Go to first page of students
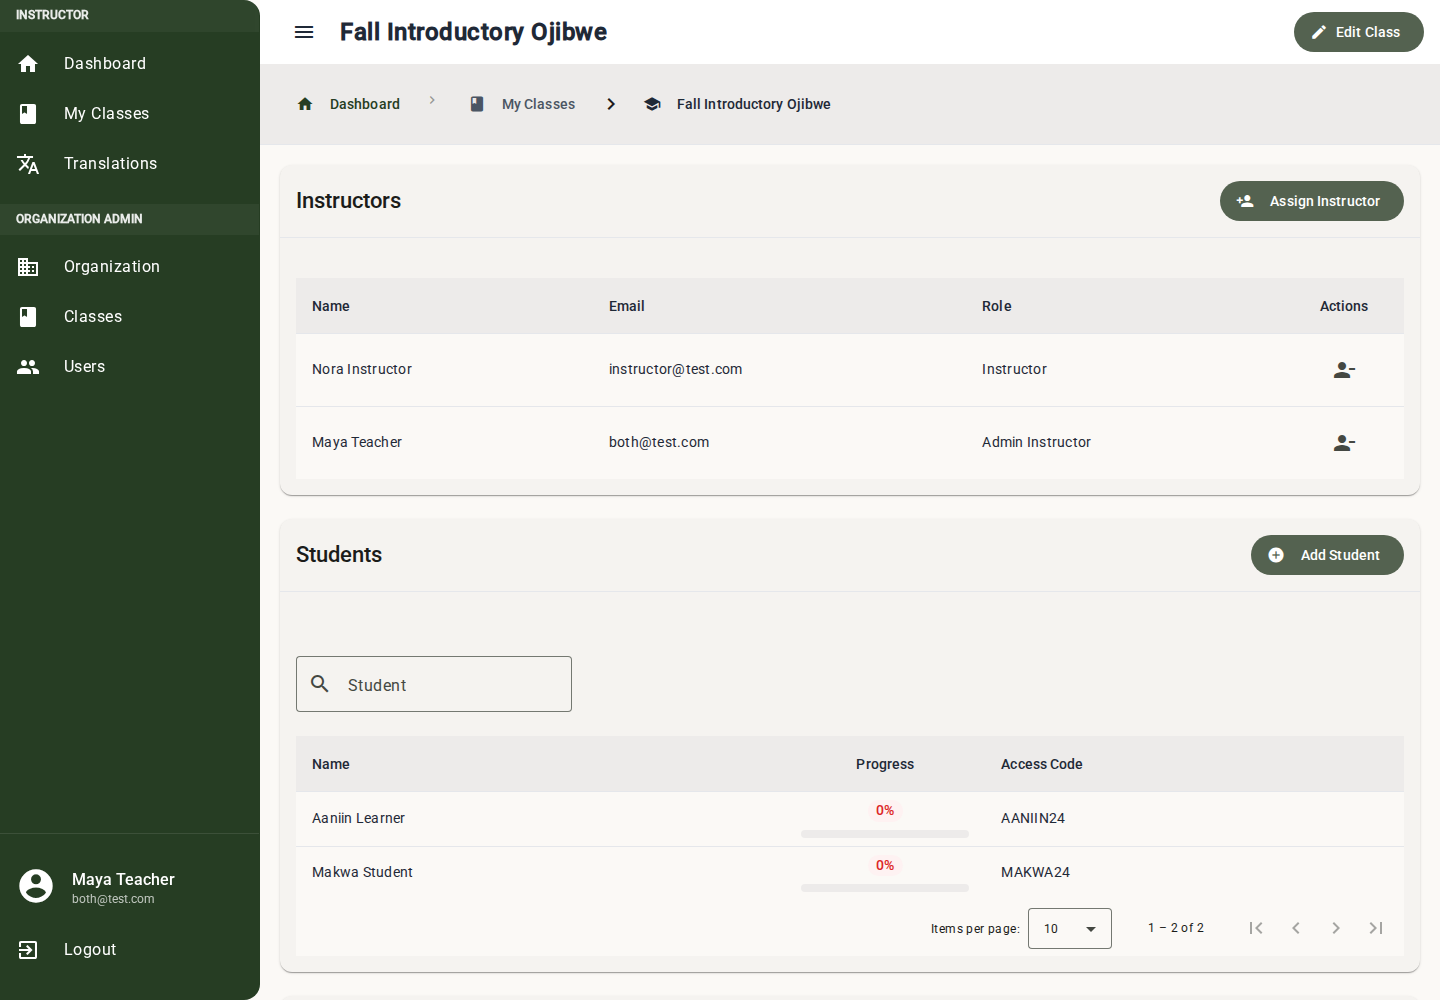The image size is (1440, 1000). click(1256, 928)
